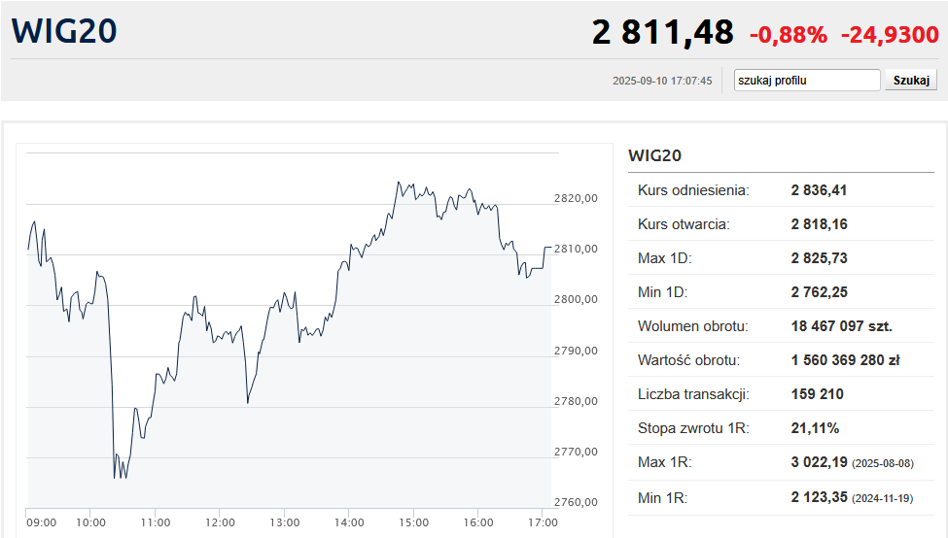Click the WIG20 heading above the statistics table
This screenshot has width=948, height=538.
[x=655, y=156]
